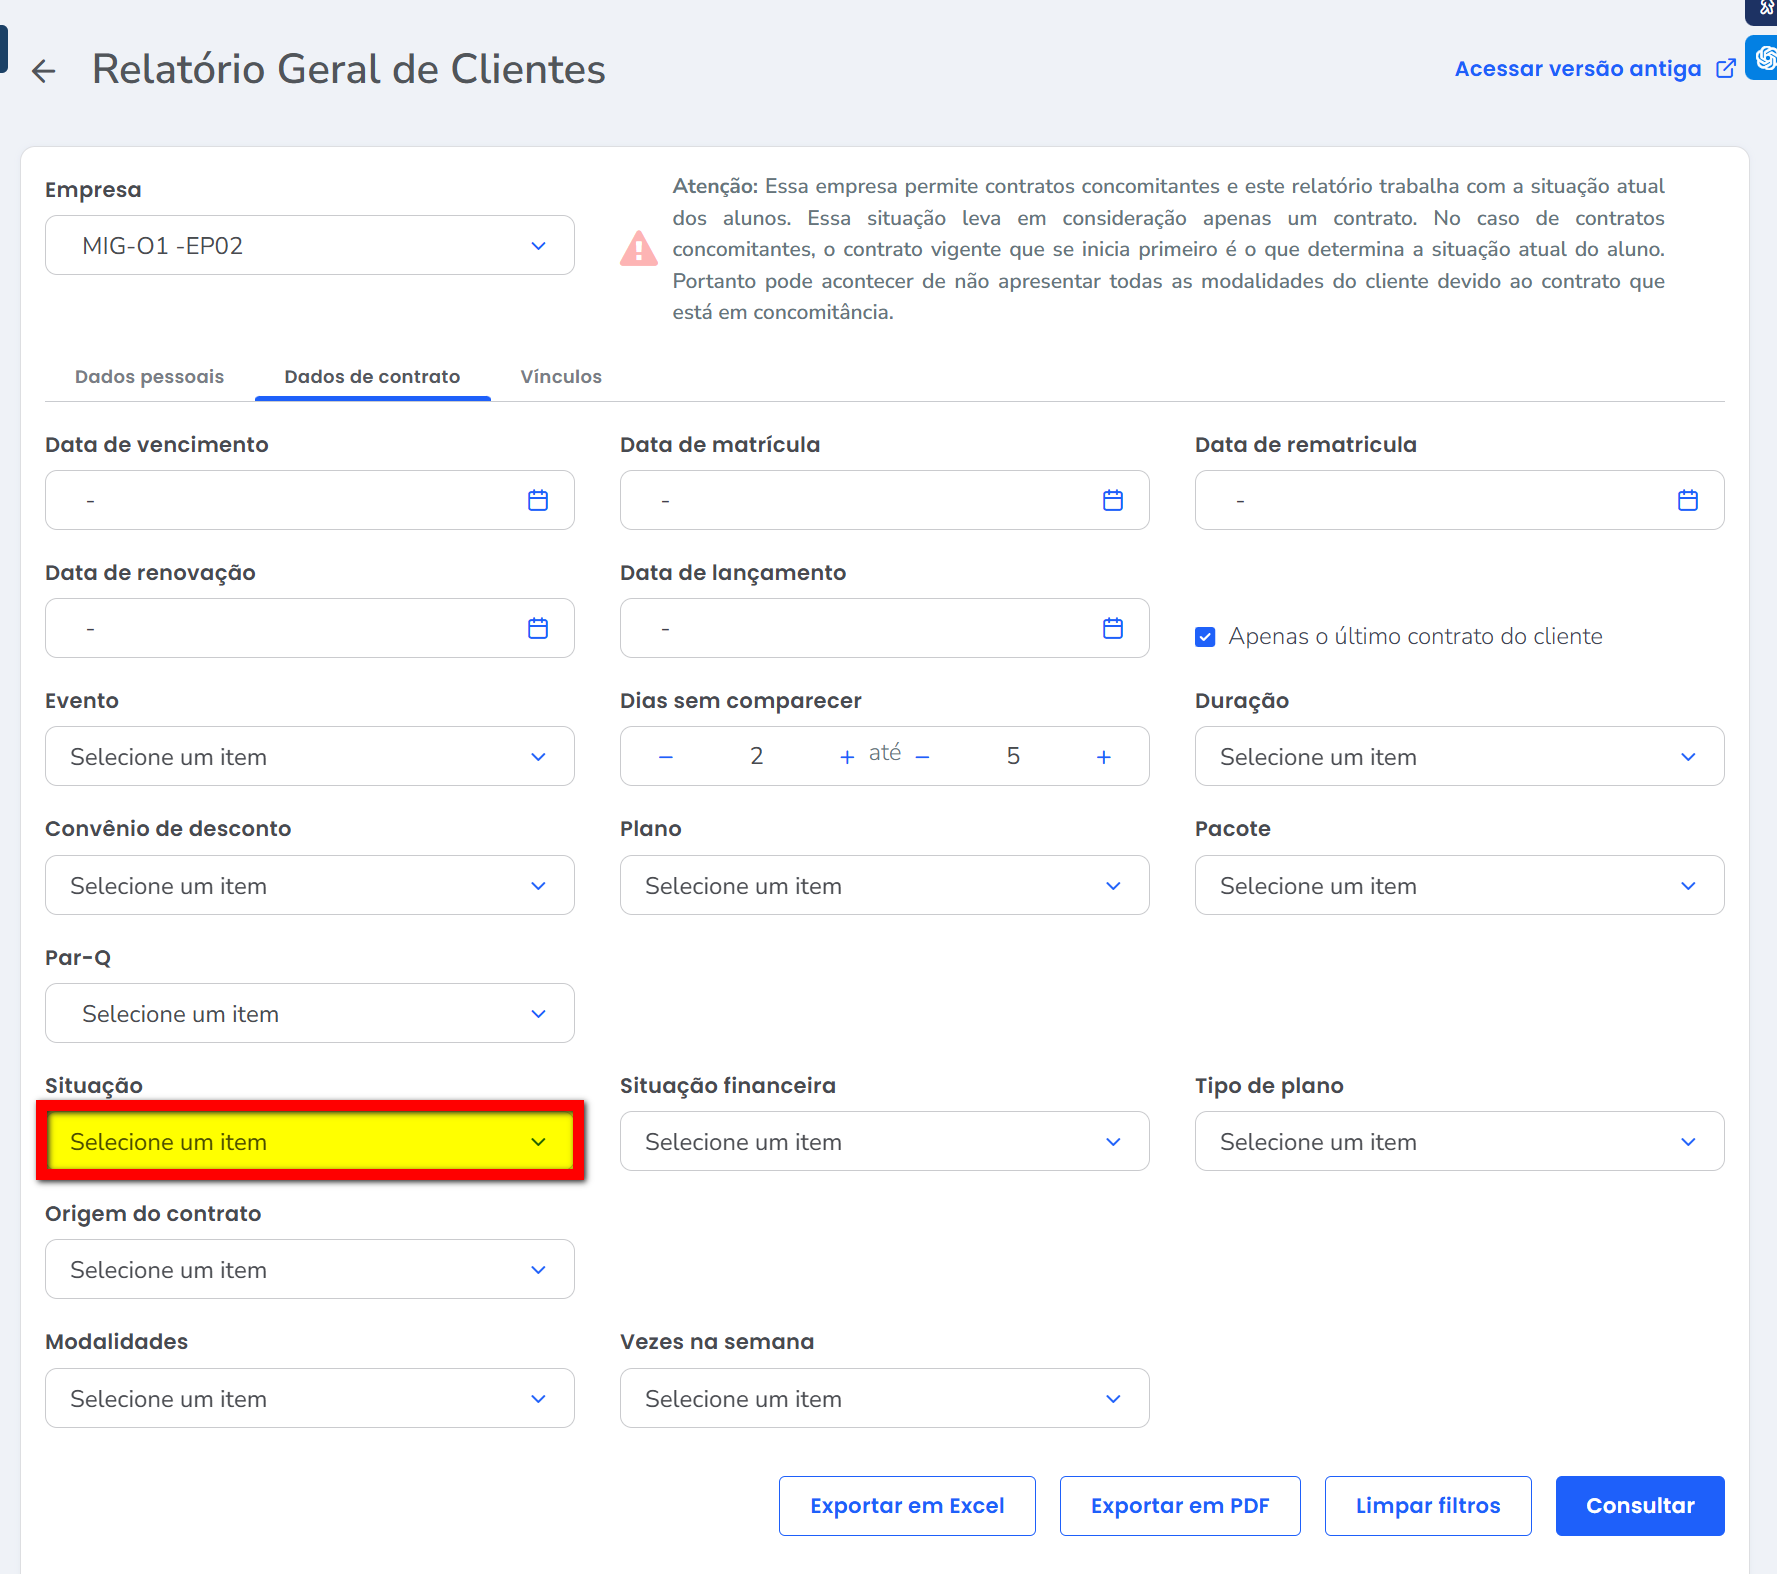Open calendar for Data de rematricula
Screen dimensions: 1777x1574
click(1687, 500)
